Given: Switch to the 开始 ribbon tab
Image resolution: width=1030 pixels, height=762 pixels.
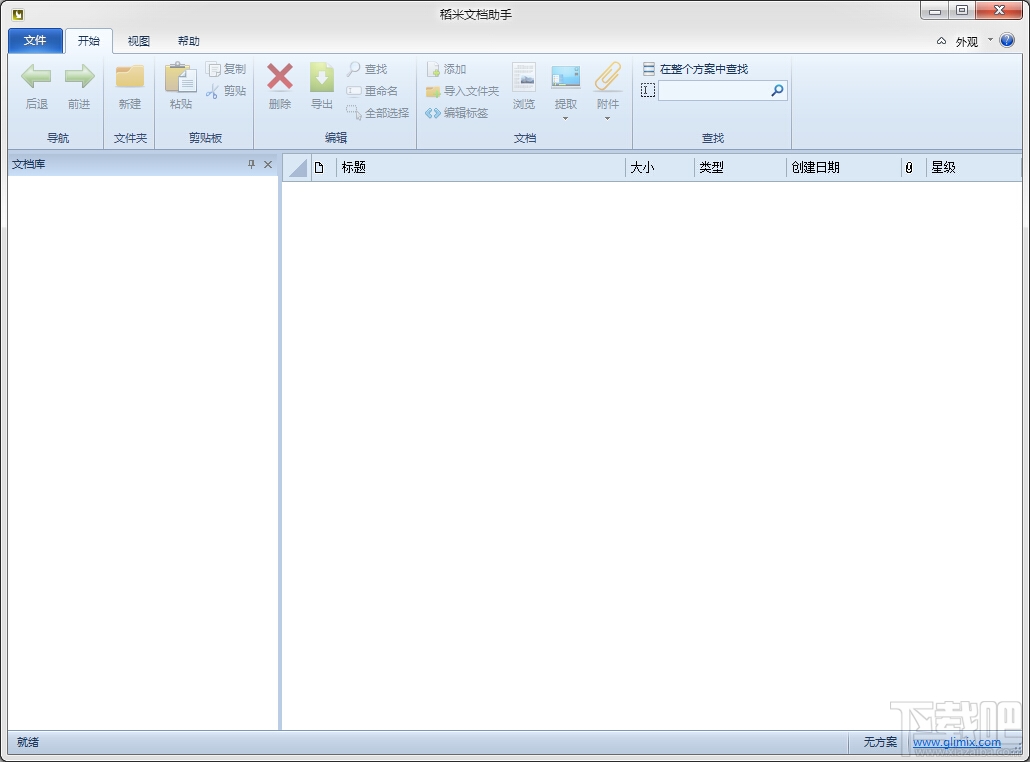Looking at the screenshot, I should click(89, 41).
